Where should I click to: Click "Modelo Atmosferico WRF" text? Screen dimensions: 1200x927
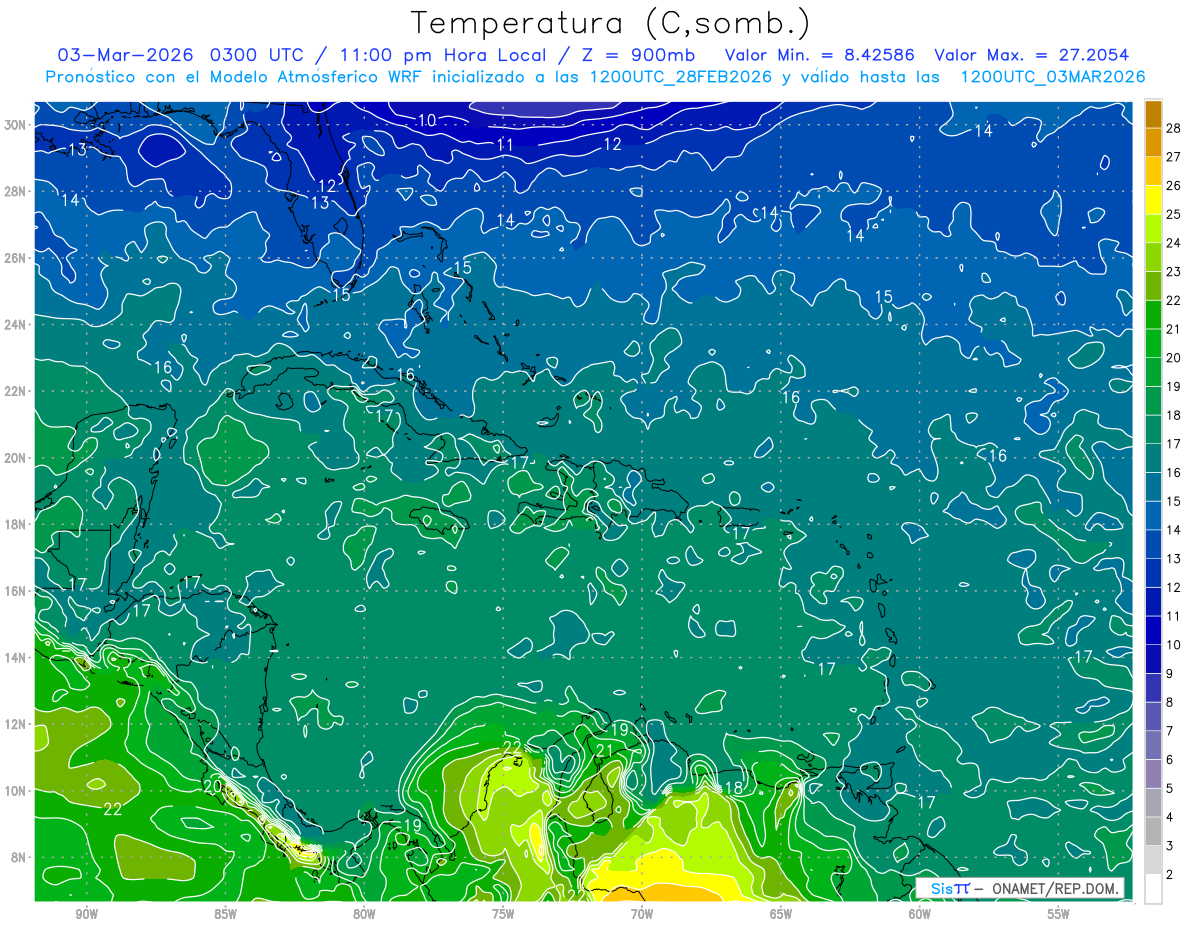[315, 77]
